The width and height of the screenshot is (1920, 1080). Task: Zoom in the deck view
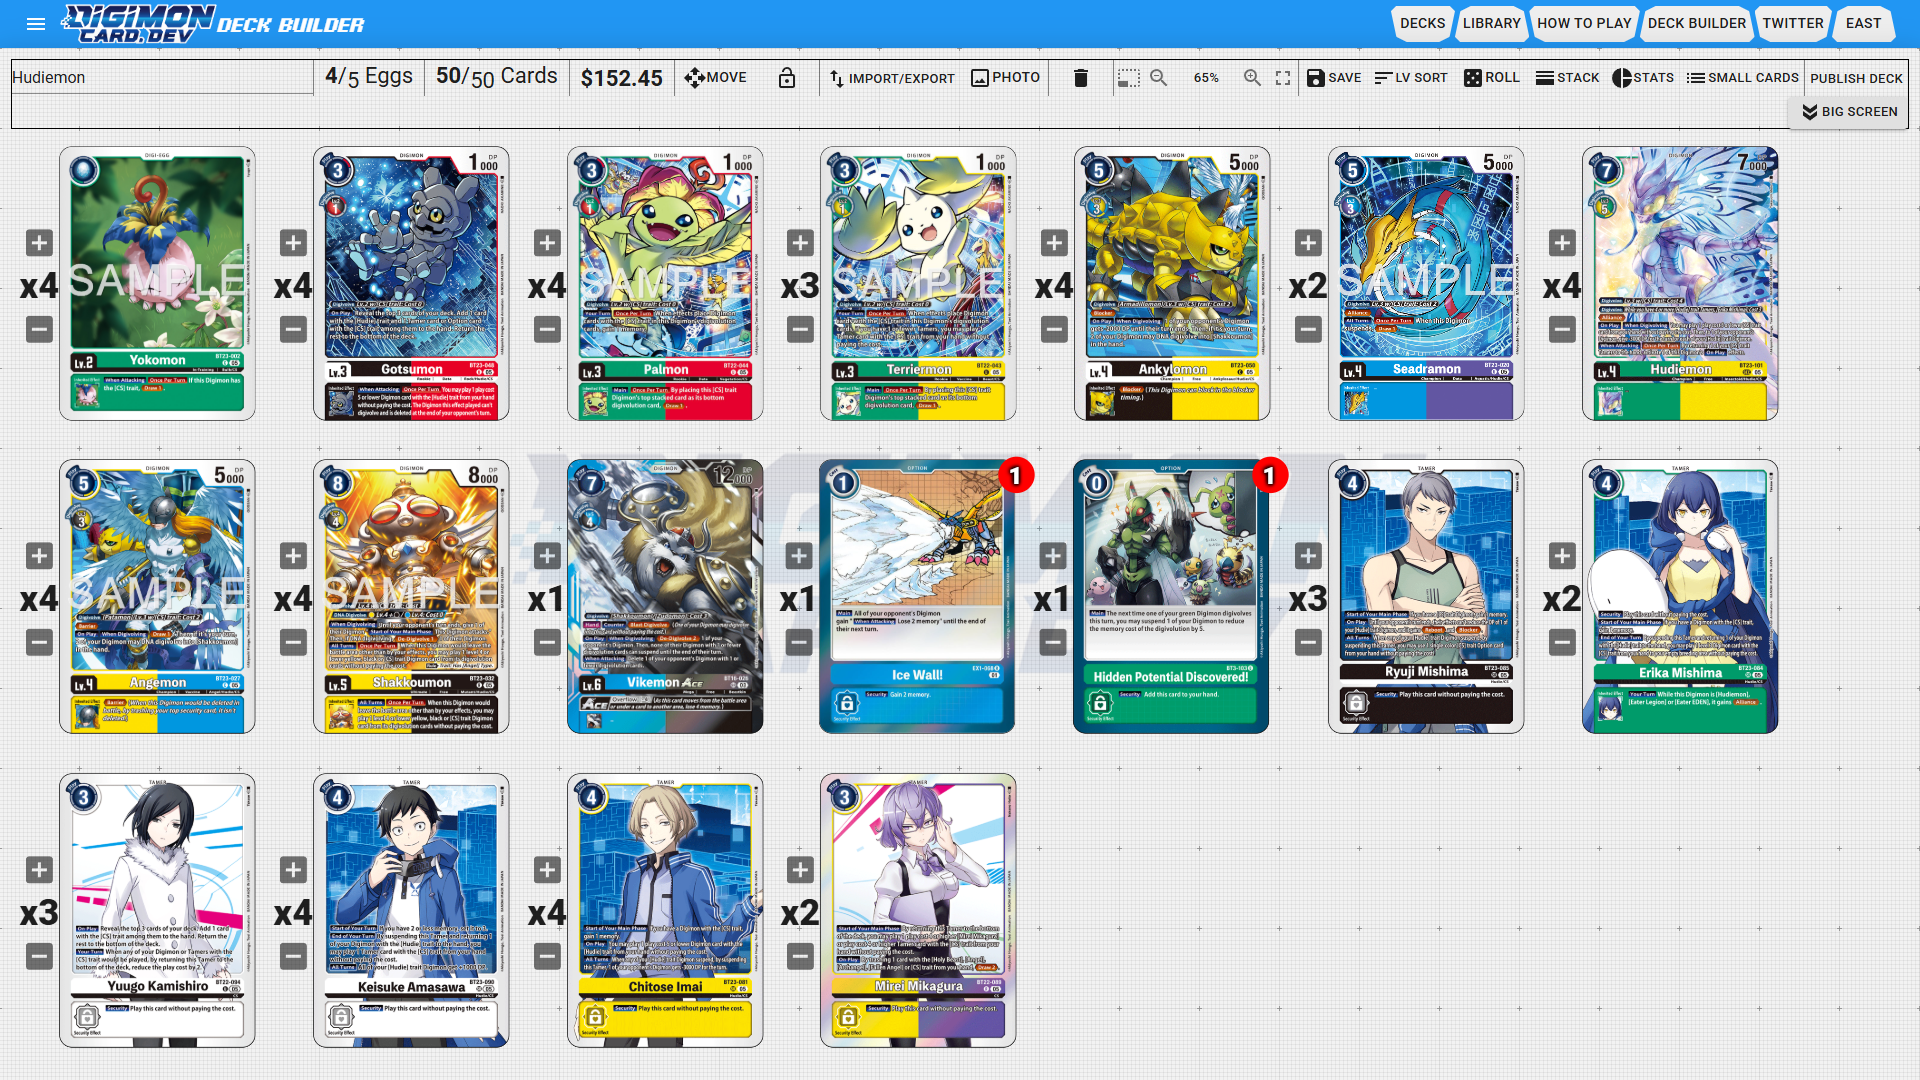(1251, 78)
